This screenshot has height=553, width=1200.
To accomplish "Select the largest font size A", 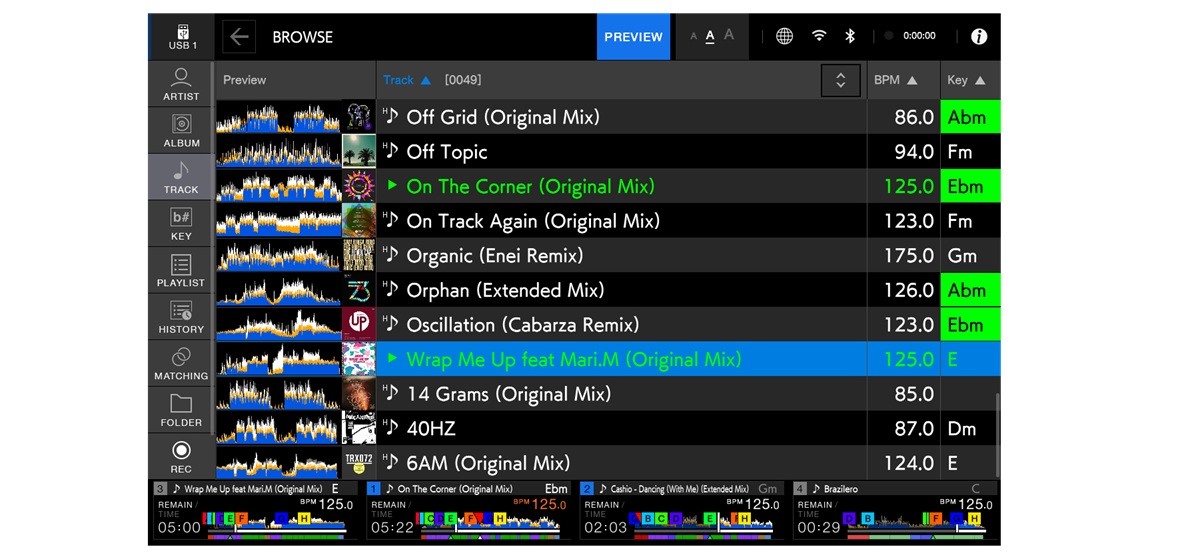I will 729,36.
